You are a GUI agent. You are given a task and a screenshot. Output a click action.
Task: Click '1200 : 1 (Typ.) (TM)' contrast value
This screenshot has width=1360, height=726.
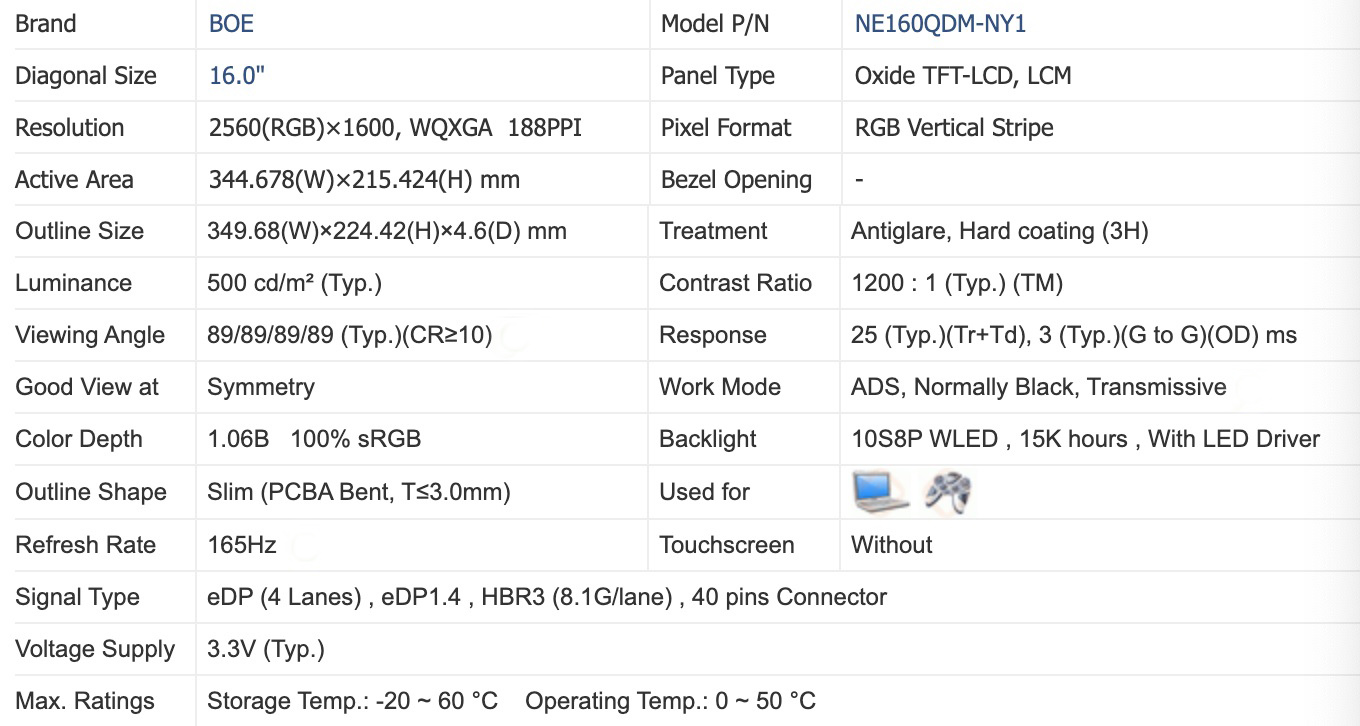point(957,283)
